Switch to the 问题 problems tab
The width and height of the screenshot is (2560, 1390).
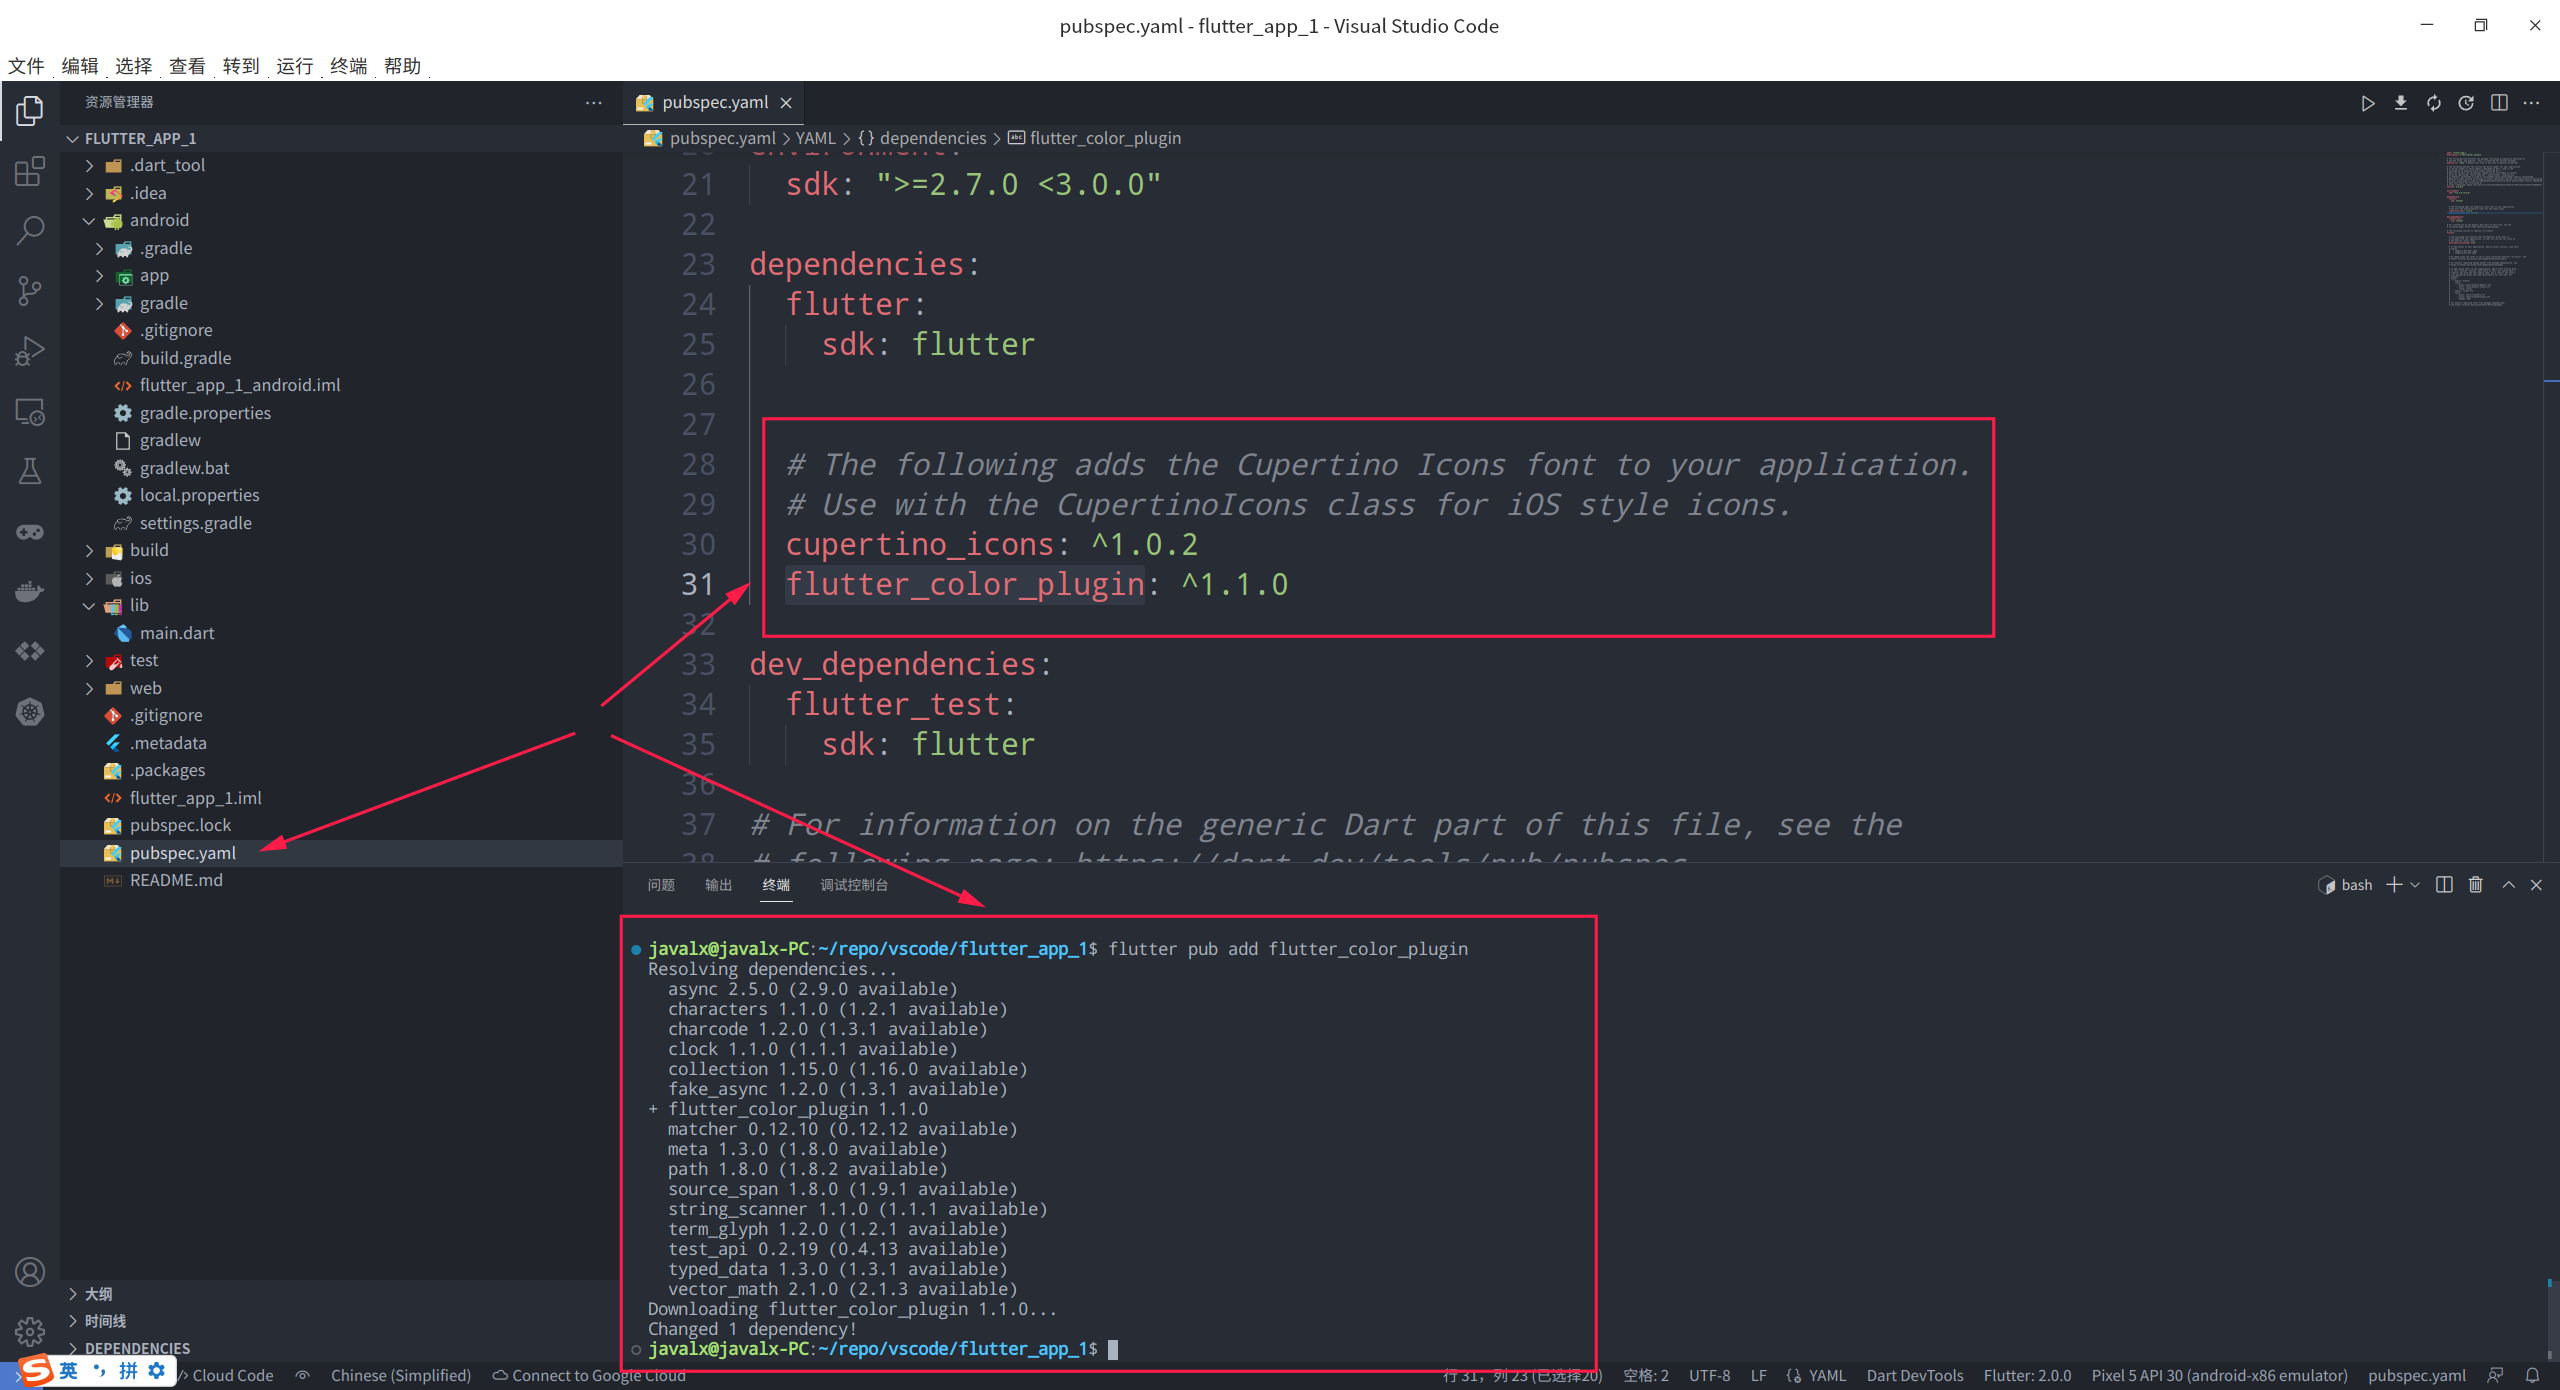coord(661,885)
